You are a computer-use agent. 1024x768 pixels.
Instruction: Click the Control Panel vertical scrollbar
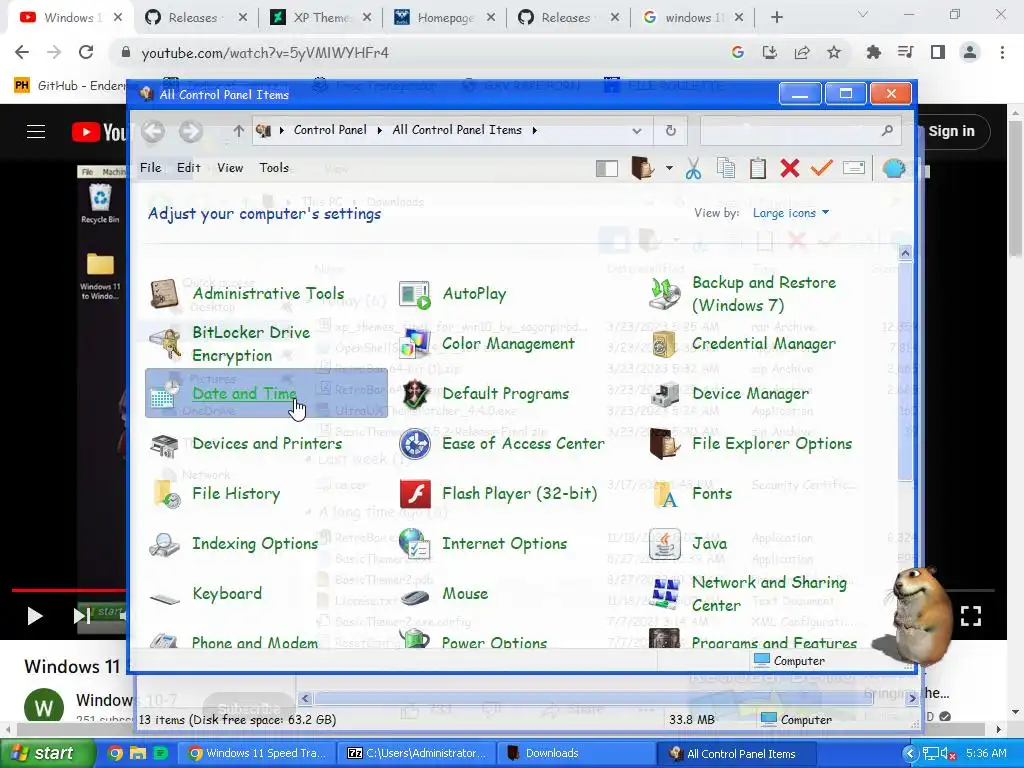coord(905,372)
